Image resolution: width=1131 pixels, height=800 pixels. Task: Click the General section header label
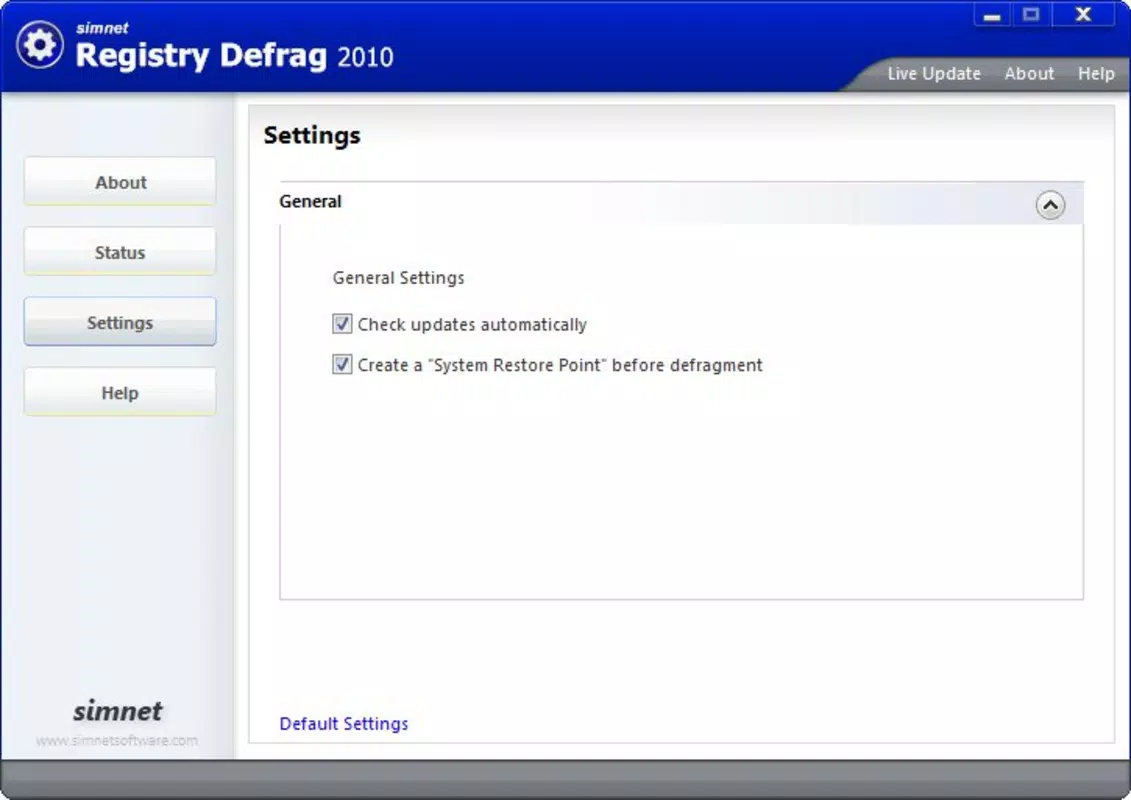[310, 201]
